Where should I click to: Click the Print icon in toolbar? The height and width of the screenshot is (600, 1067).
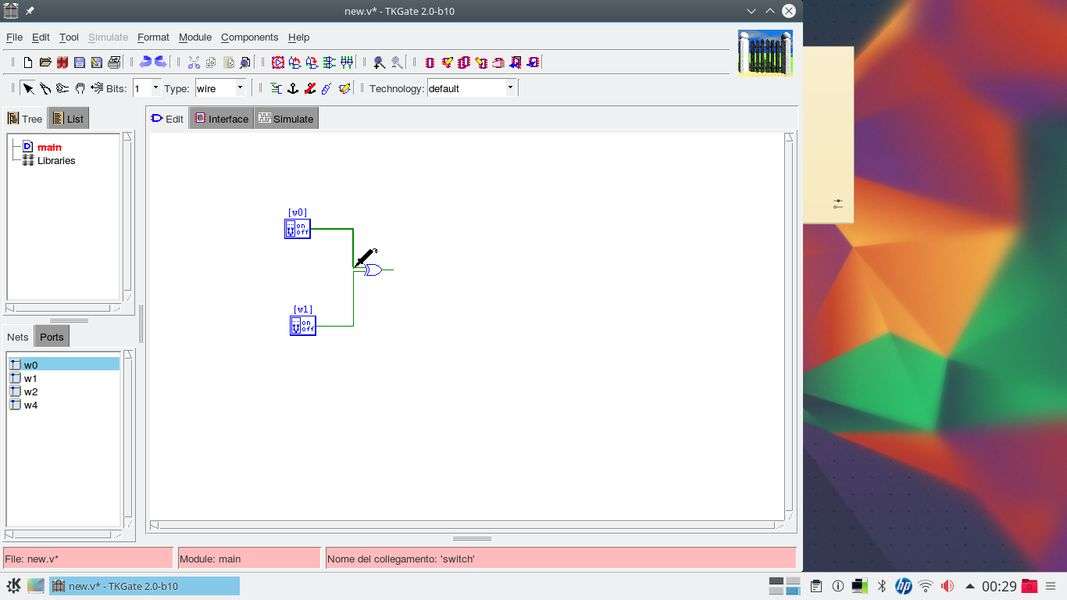click(x=114, y=62)
